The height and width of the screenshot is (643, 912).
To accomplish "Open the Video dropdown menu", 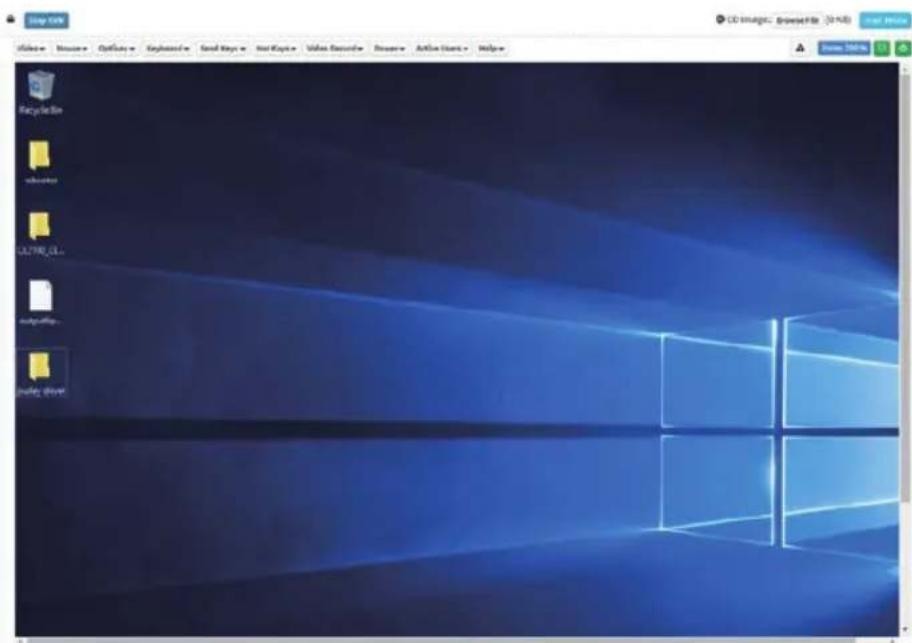I will (31, 48).
